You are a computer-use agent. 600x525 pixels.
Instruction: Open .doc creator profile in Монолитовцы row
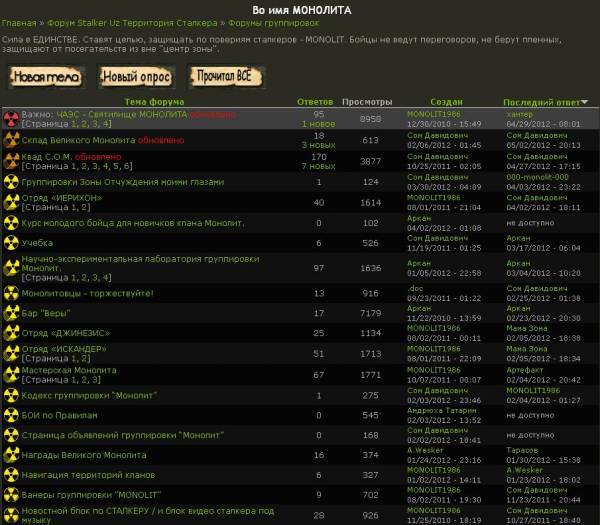click(415, 289)
